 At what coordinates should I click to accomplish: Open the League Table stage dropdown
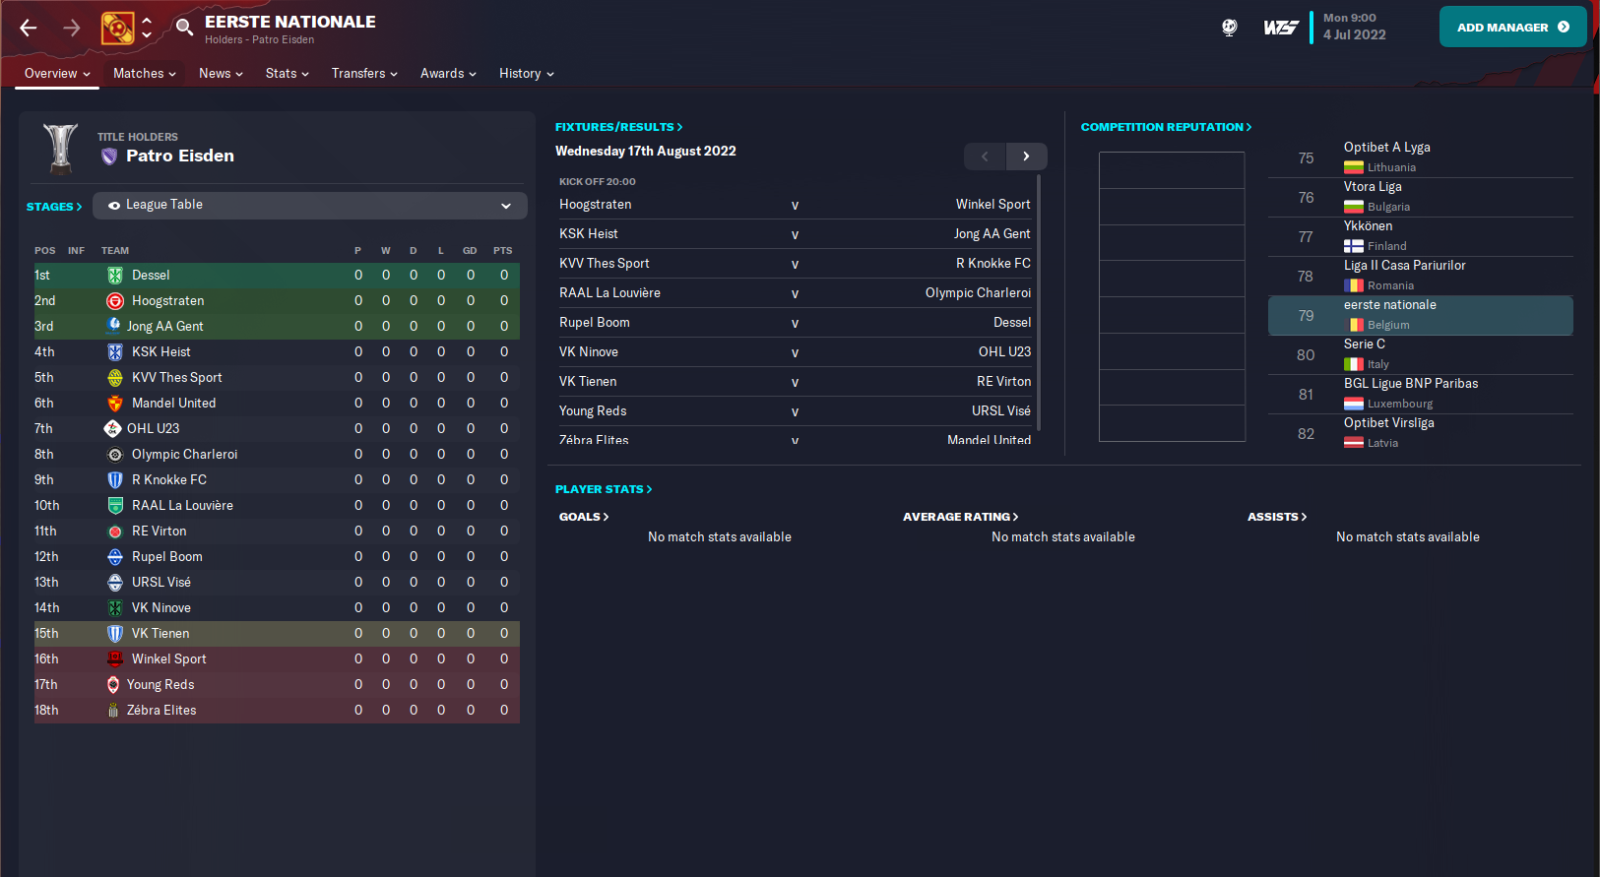[310, 205]
